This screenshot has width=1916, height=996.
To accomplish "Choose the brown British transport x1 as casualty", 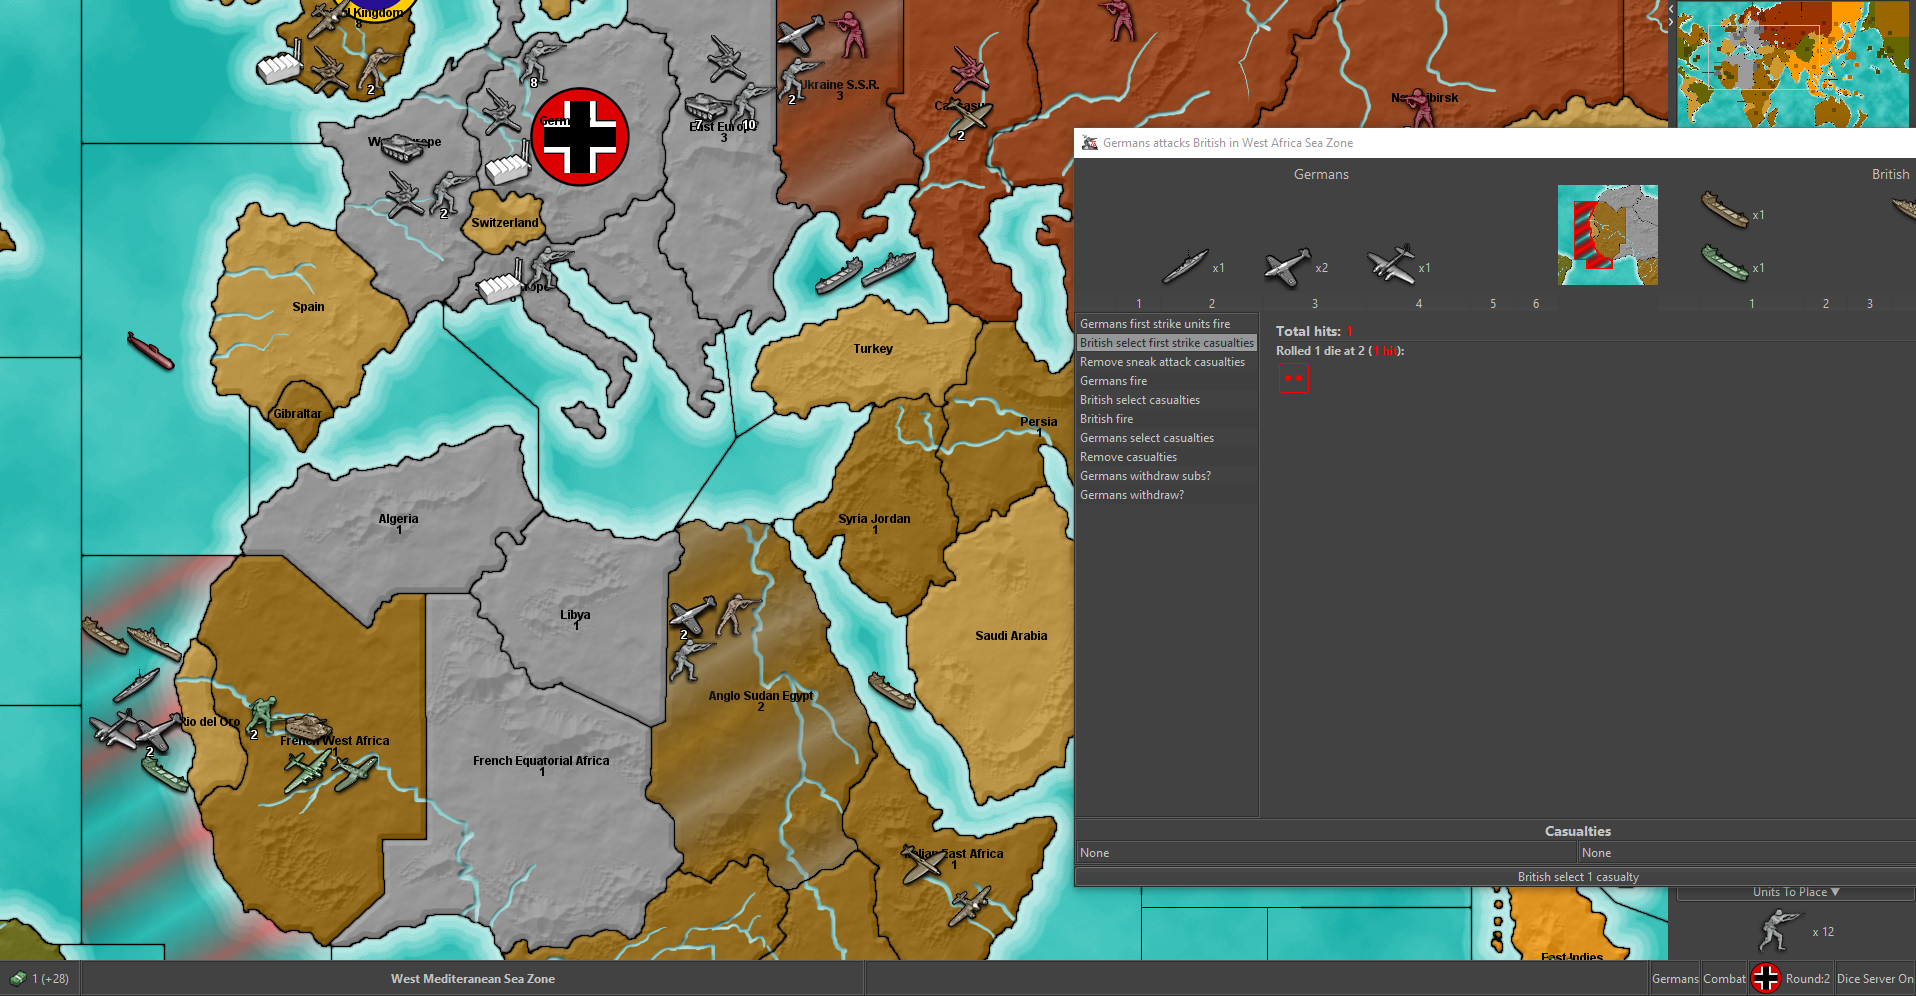I will click(1725, 210).
